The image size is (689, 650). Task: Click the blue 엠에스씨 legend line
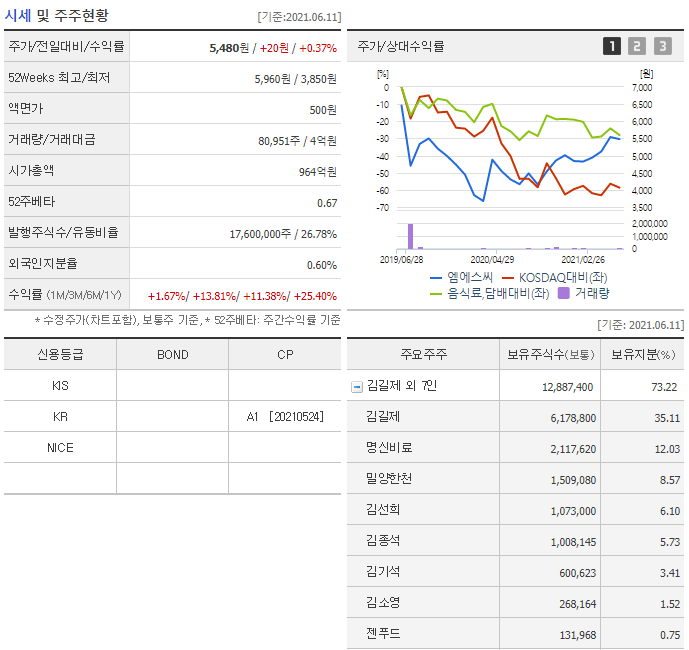tap(435, 278)
